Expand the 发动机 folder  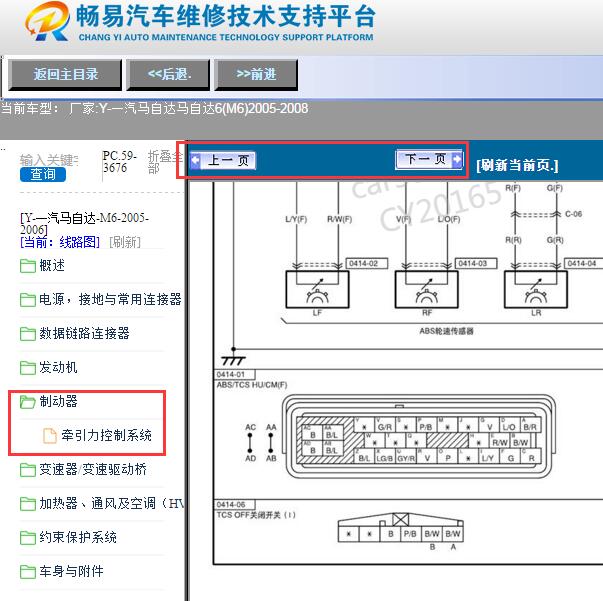58,367
